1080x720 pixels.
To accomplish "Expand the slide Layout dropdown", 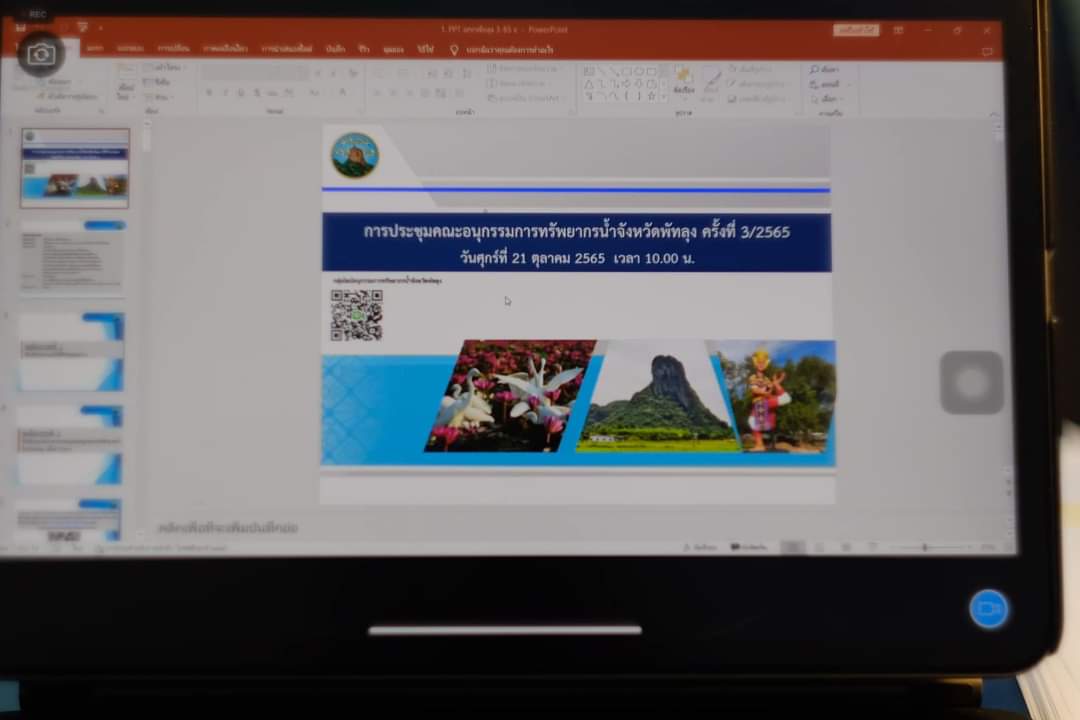I will 165,68.
